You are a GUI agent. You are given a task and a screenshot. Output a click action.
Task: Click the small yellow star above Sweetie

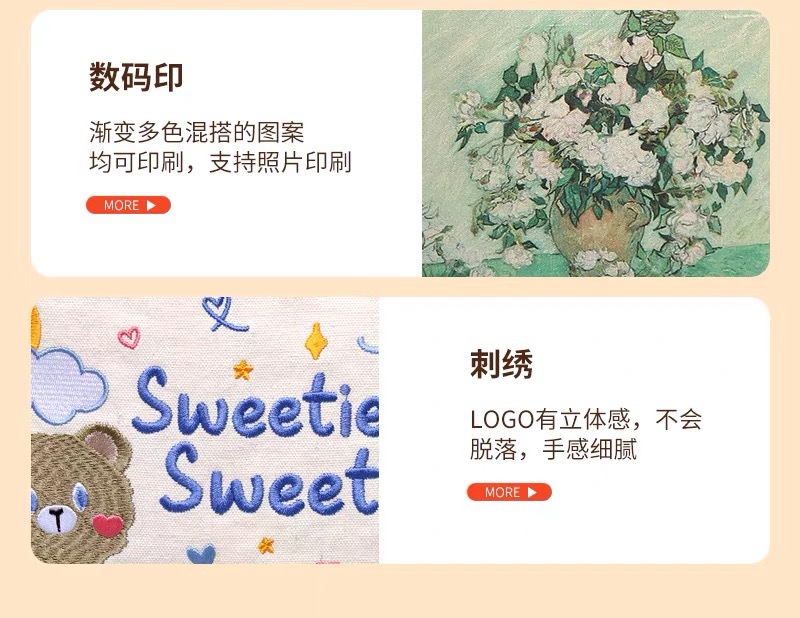click(243, 369)
